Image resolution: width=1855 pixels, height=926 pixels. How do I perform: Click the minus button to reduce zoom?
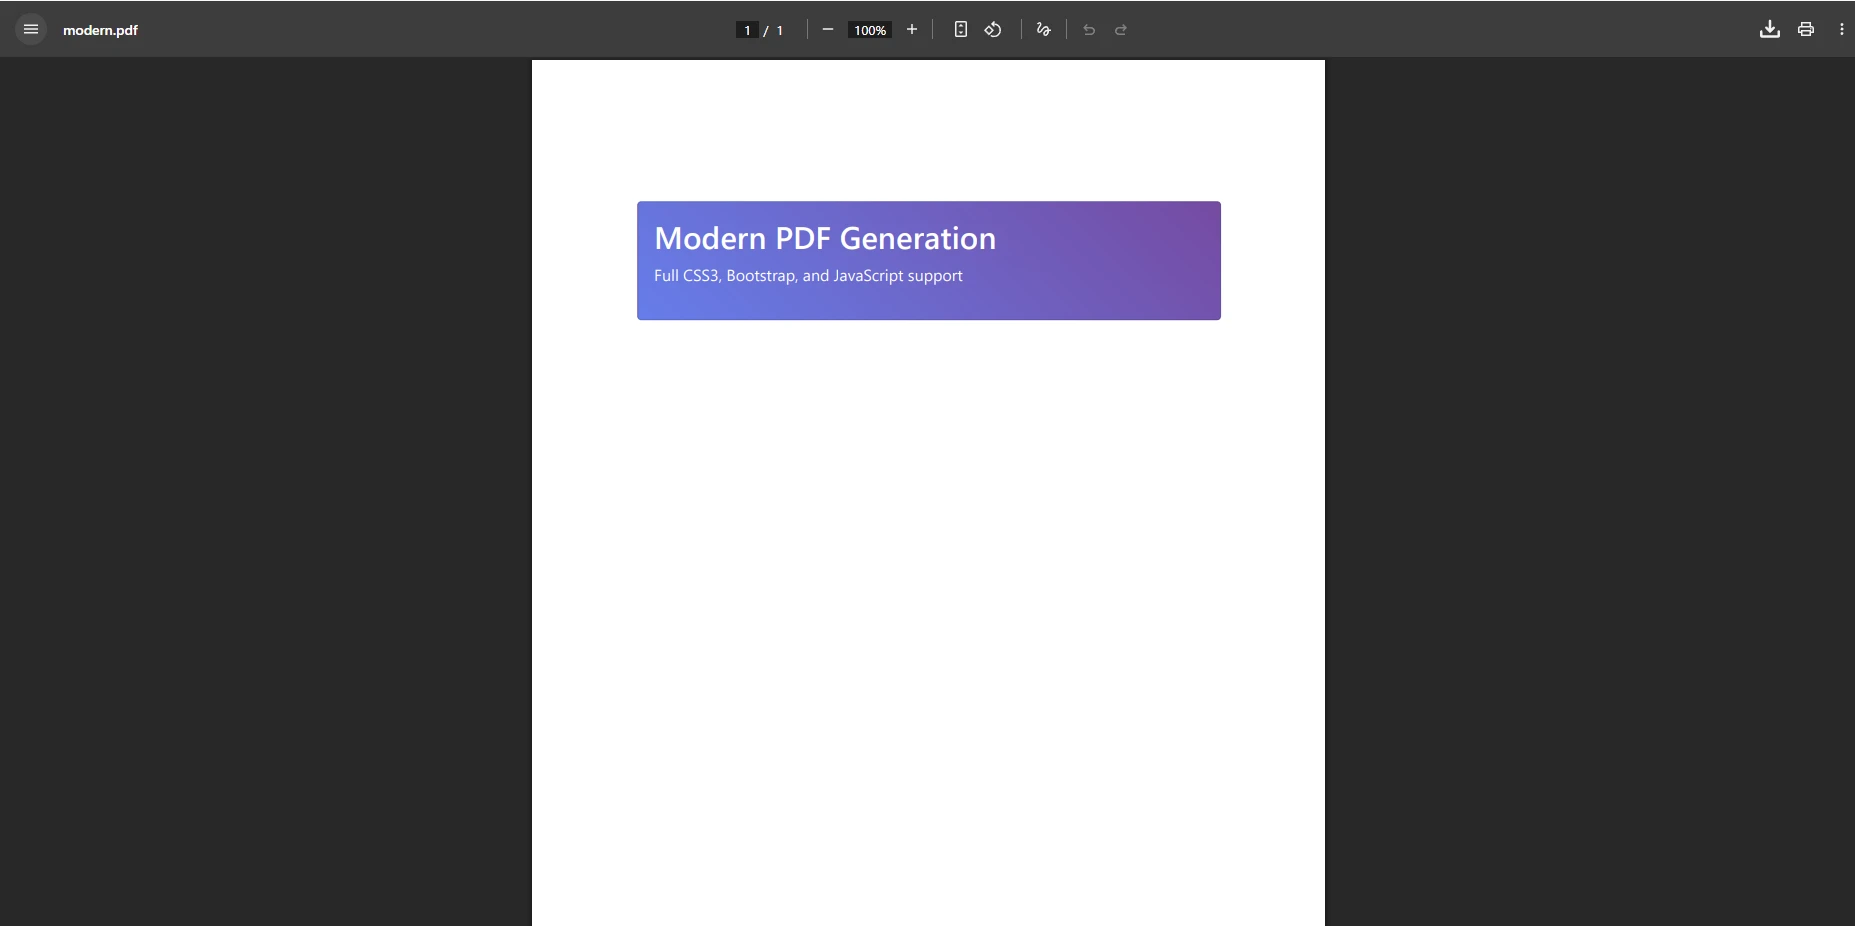click(x=828, y=30)
